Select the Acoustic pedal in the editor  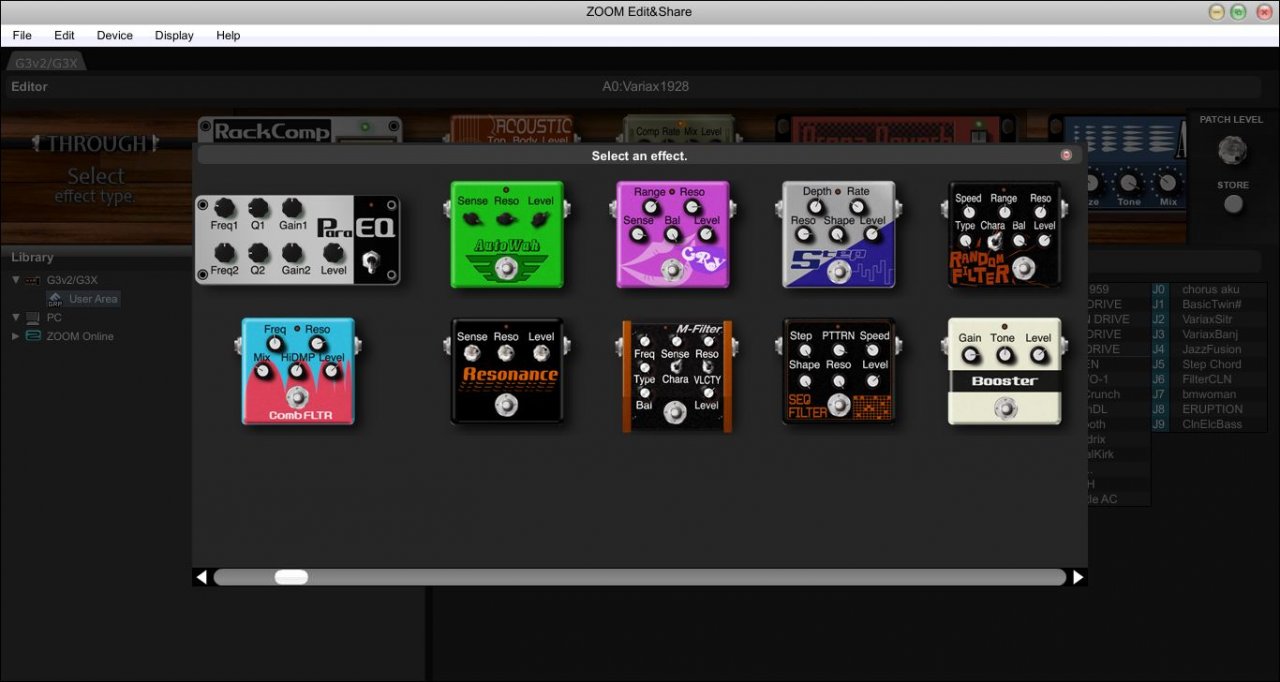pos(511,128)
